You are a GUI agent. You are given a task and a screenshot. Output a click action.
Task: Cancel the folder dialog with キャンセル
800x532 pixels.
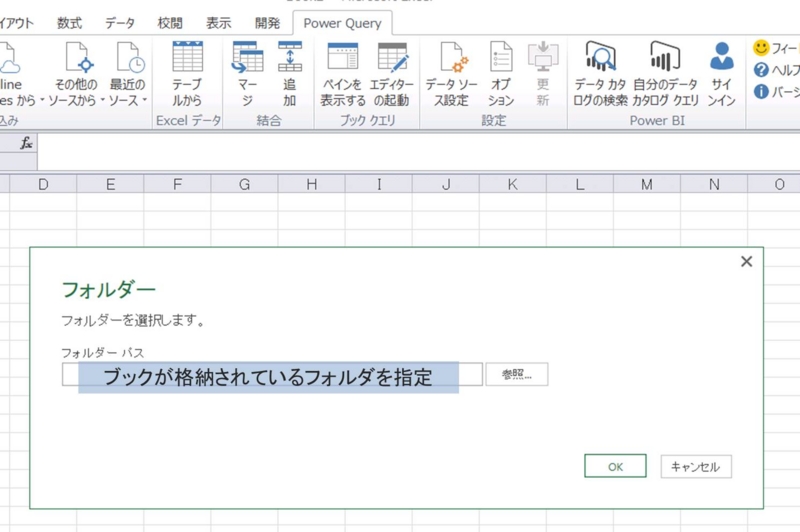(x=696, y=466)
